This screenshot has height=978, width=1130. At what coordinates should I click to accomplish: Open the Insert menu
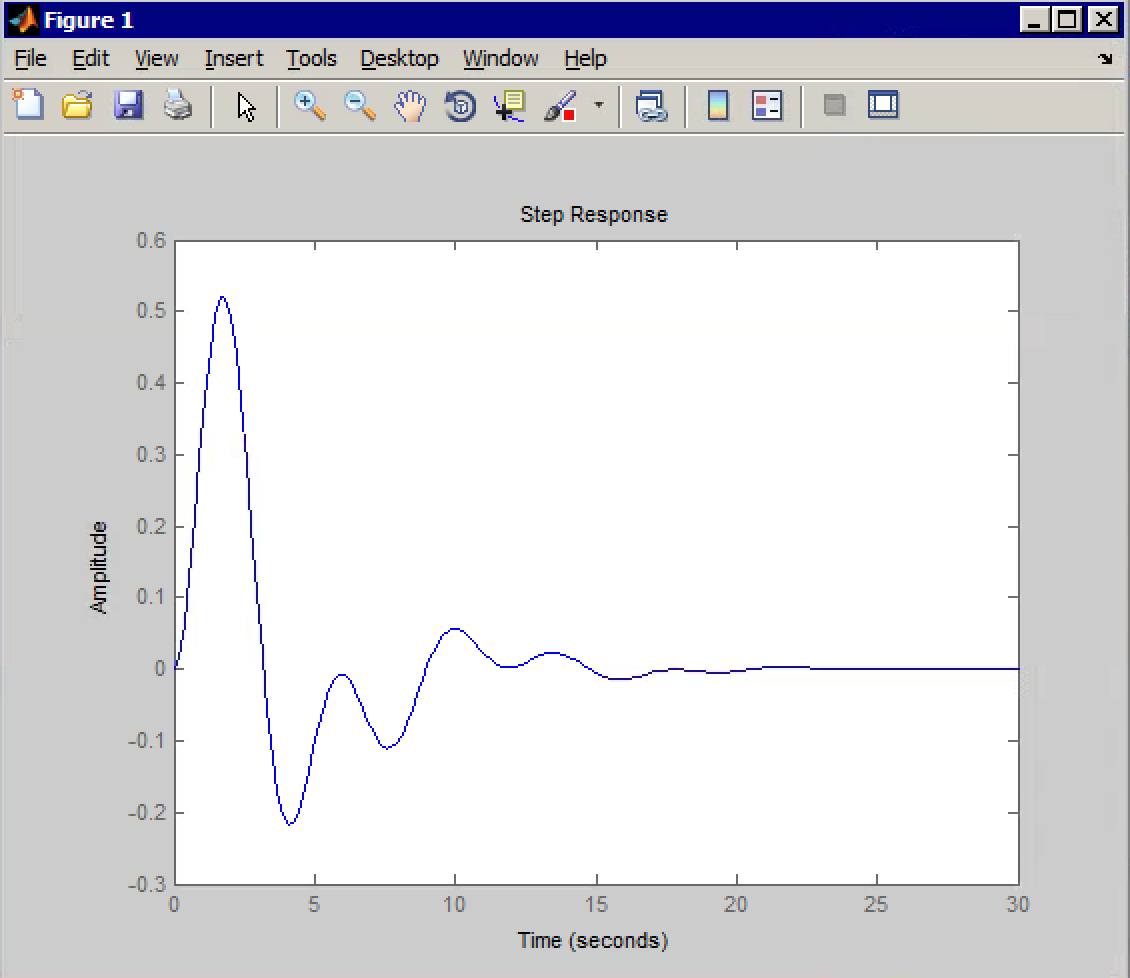233,59
